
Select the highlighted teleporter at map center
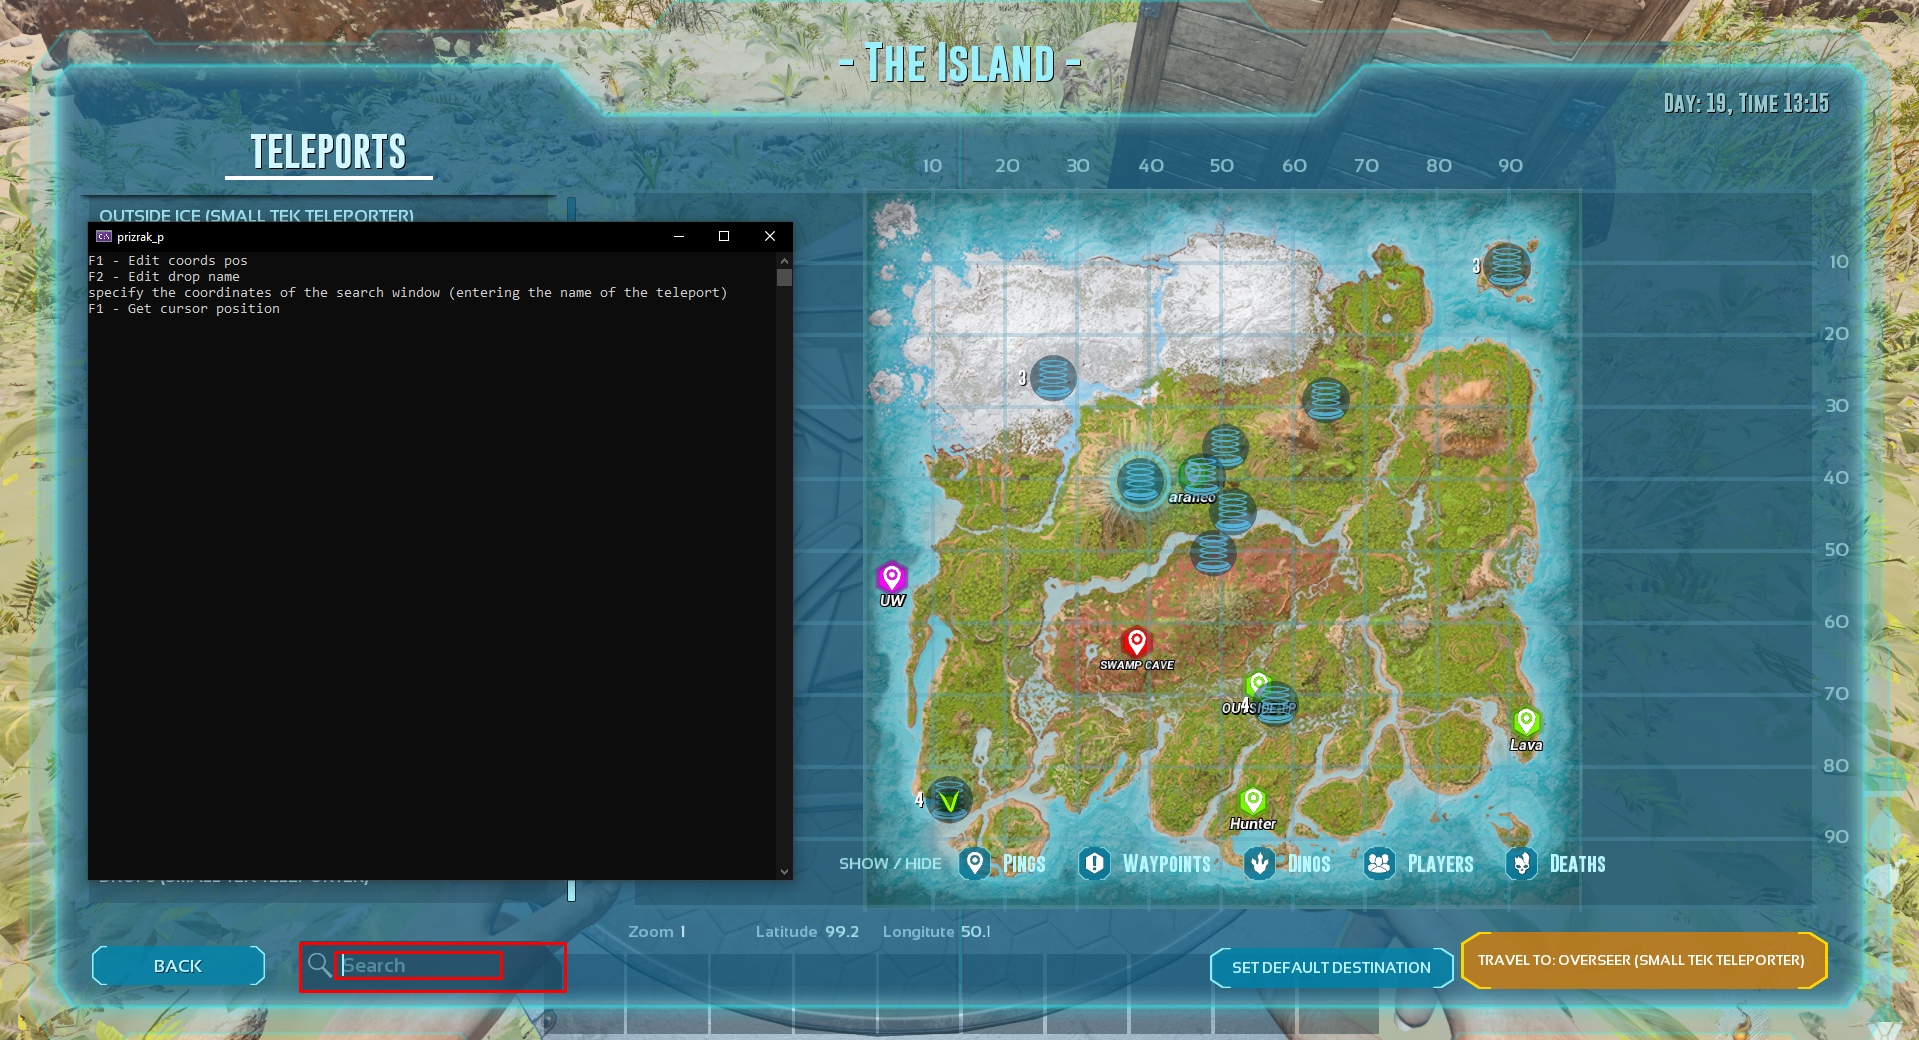(x=1140, y=482)
